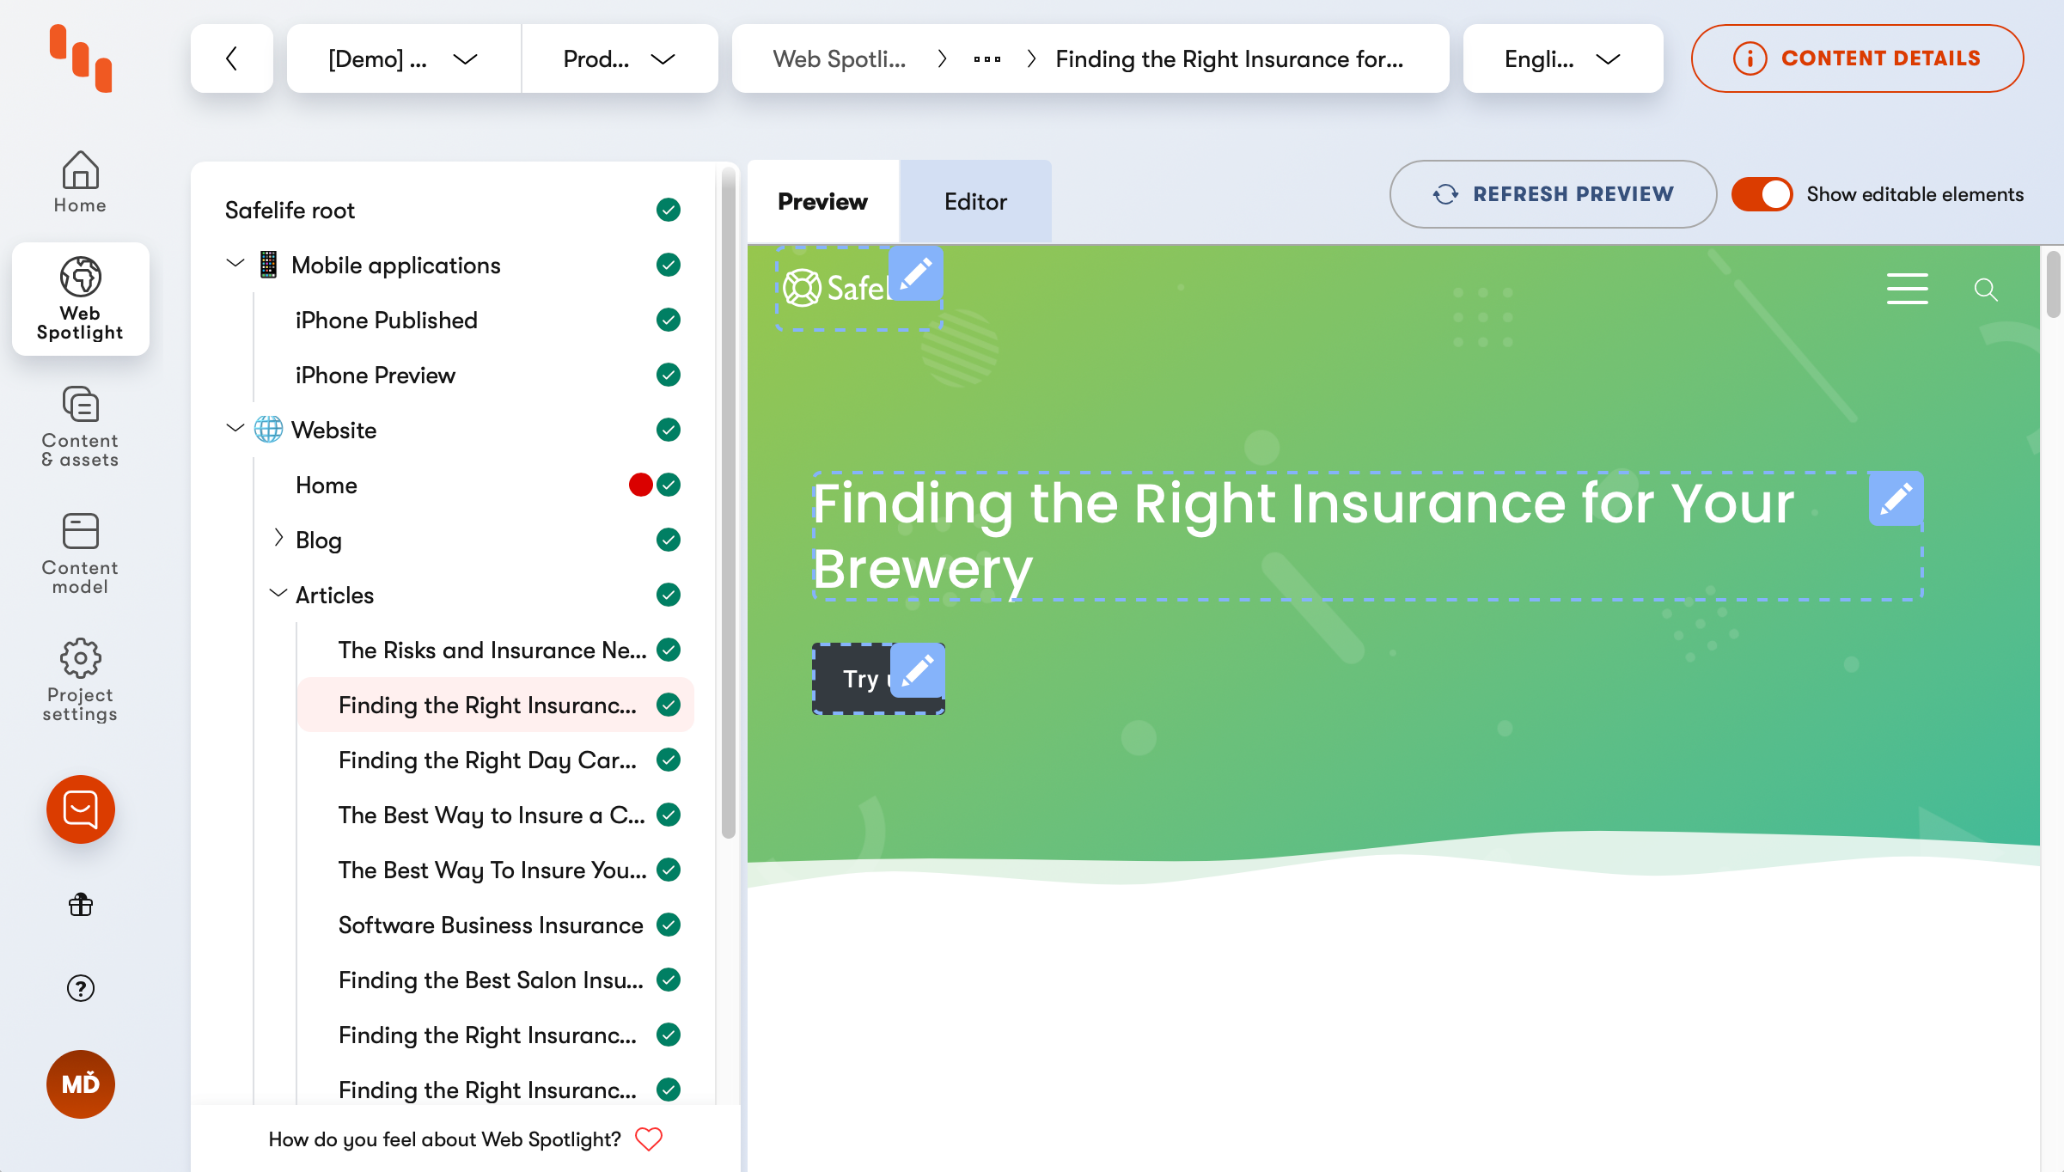Open the Content model section
This screenshot has width=2064, height=1172.
point(80,553)
